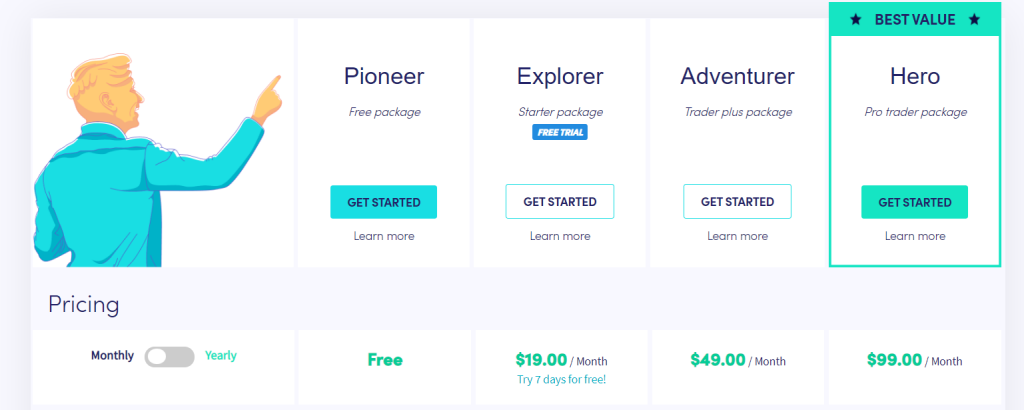Screen dimensions: 1024x410
Task: Open Learn more under Adventurer
Action: [x=737, y=236]
